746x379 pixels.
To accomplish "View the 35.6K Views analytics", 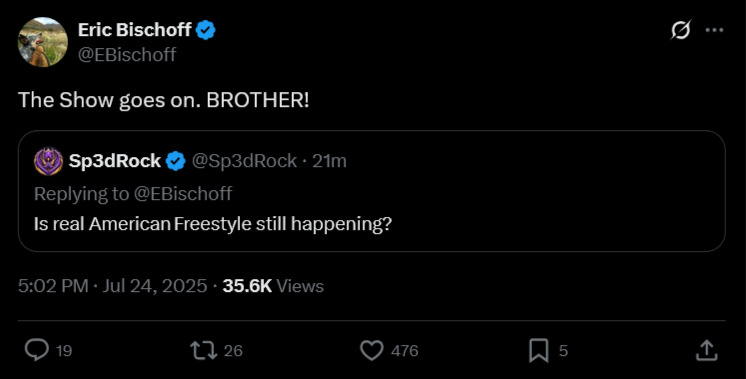I will (273, 286).
